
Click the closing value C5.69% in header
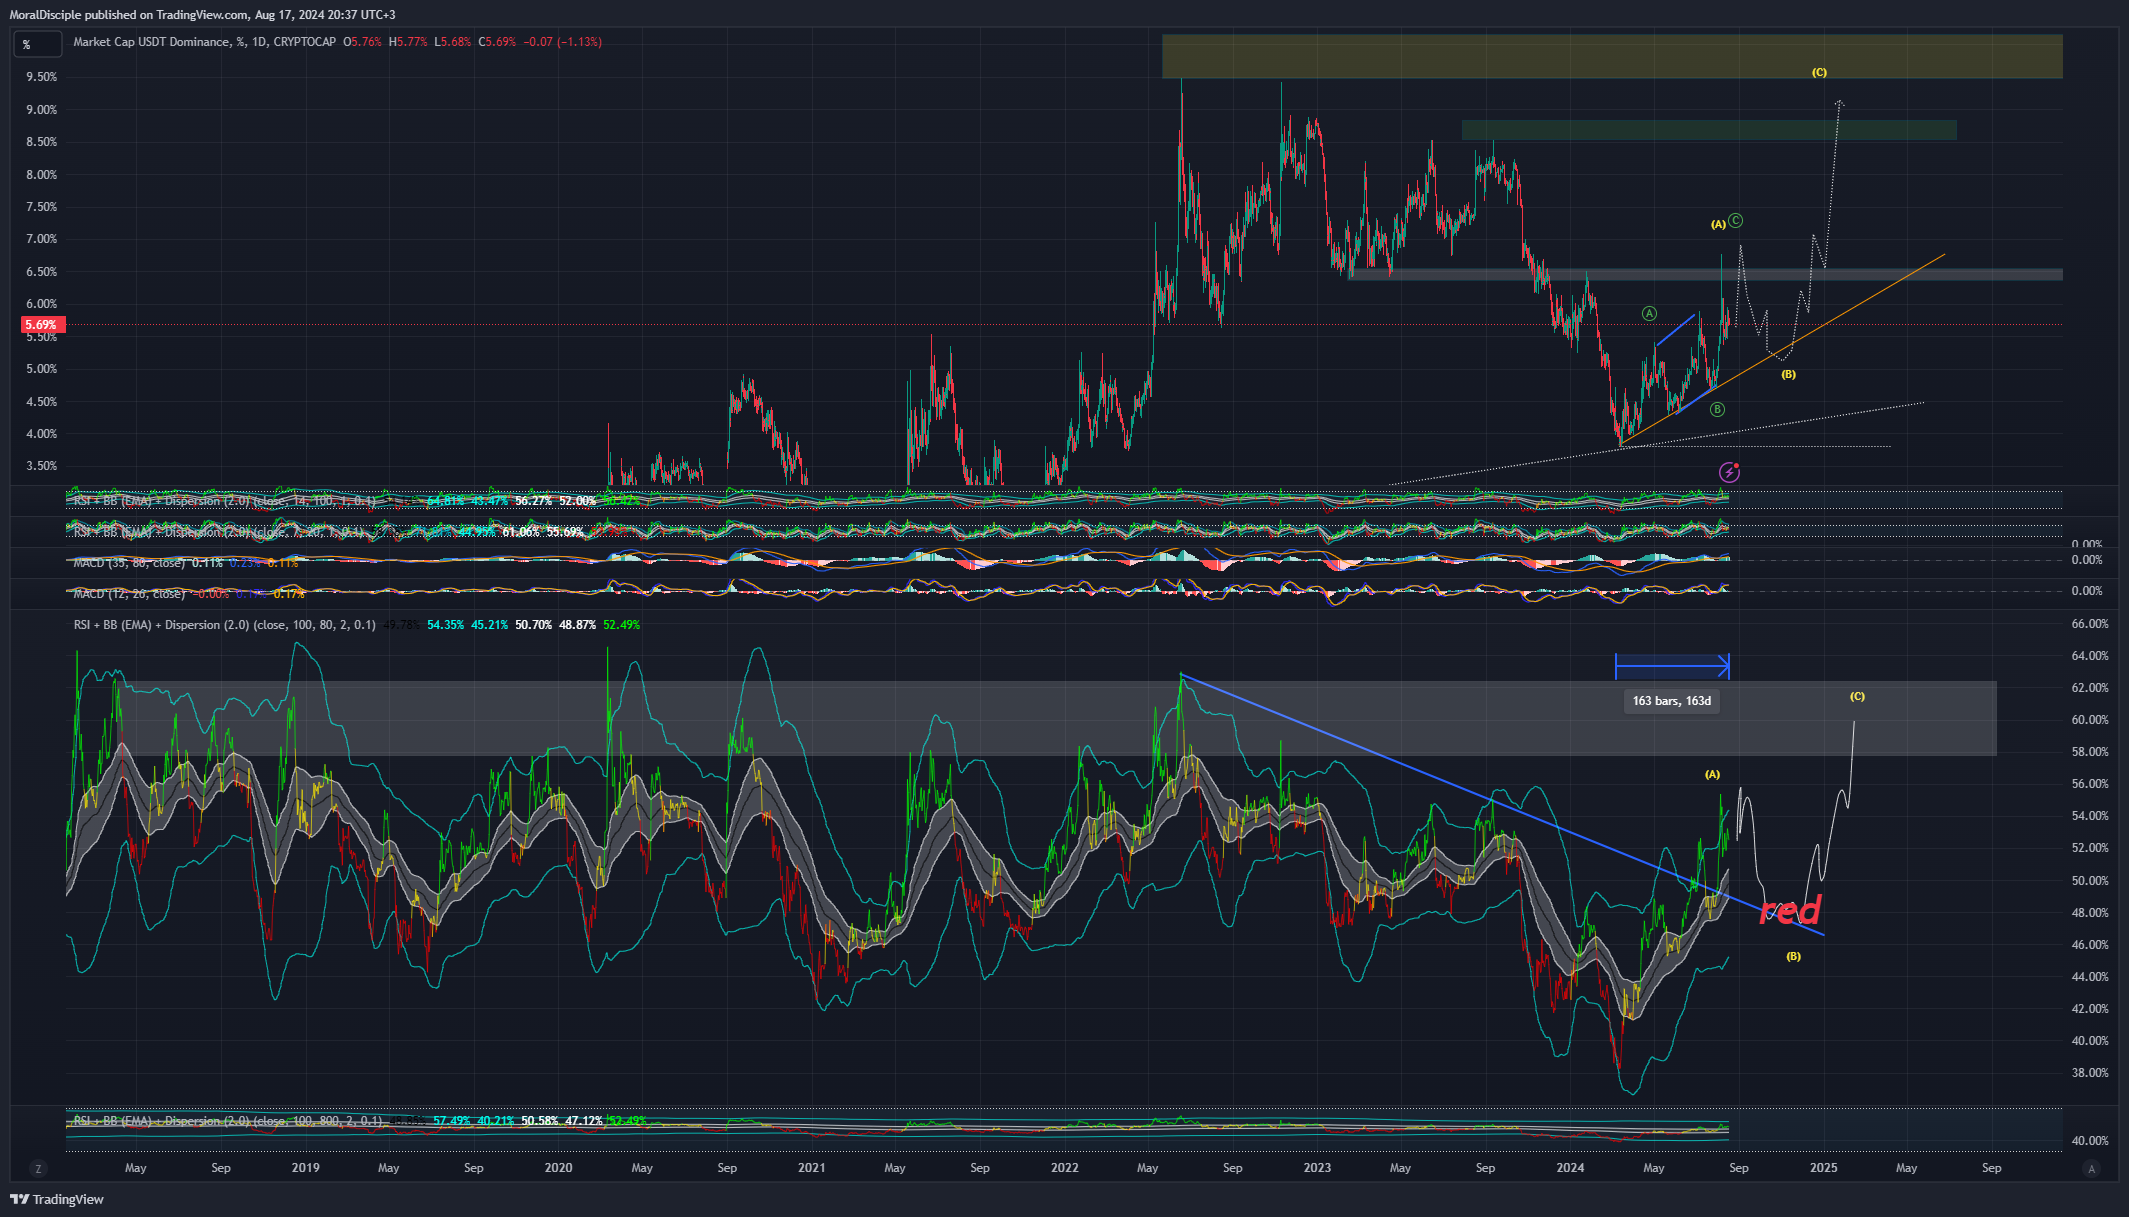click(497, 42)
